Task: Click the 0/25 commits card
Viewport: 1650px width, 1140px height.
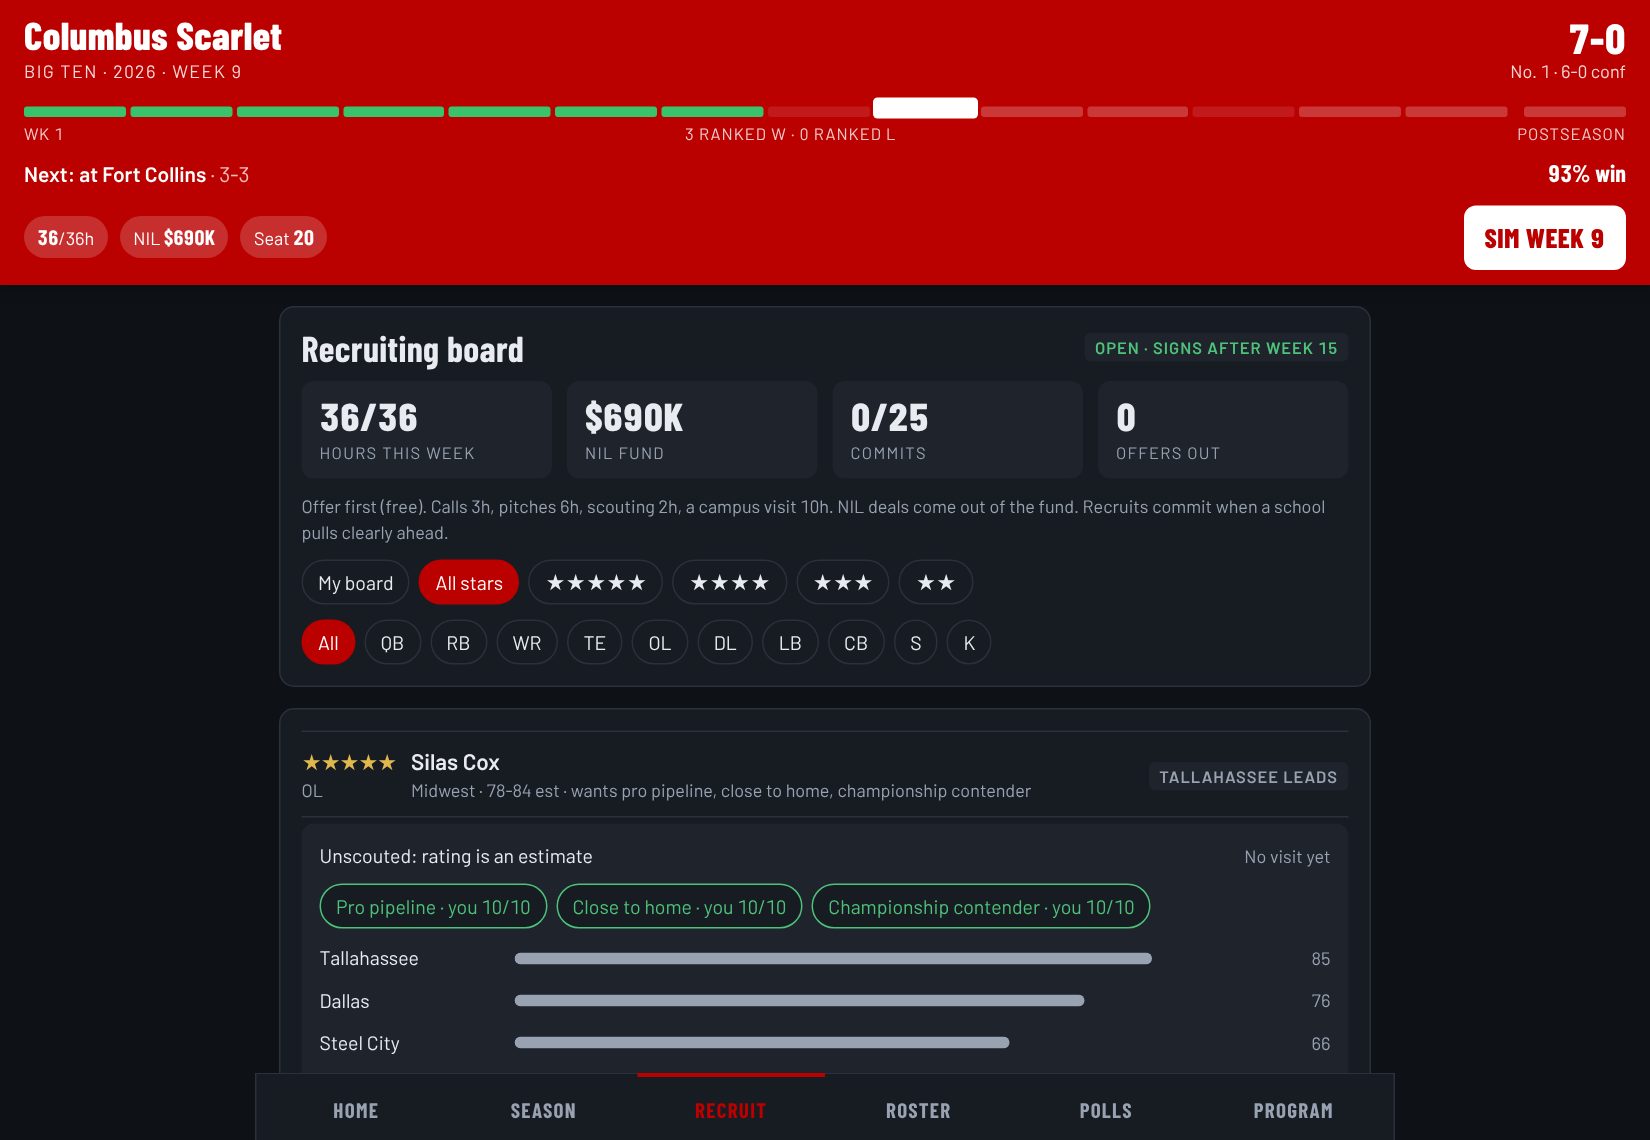Action: point(958,430)
